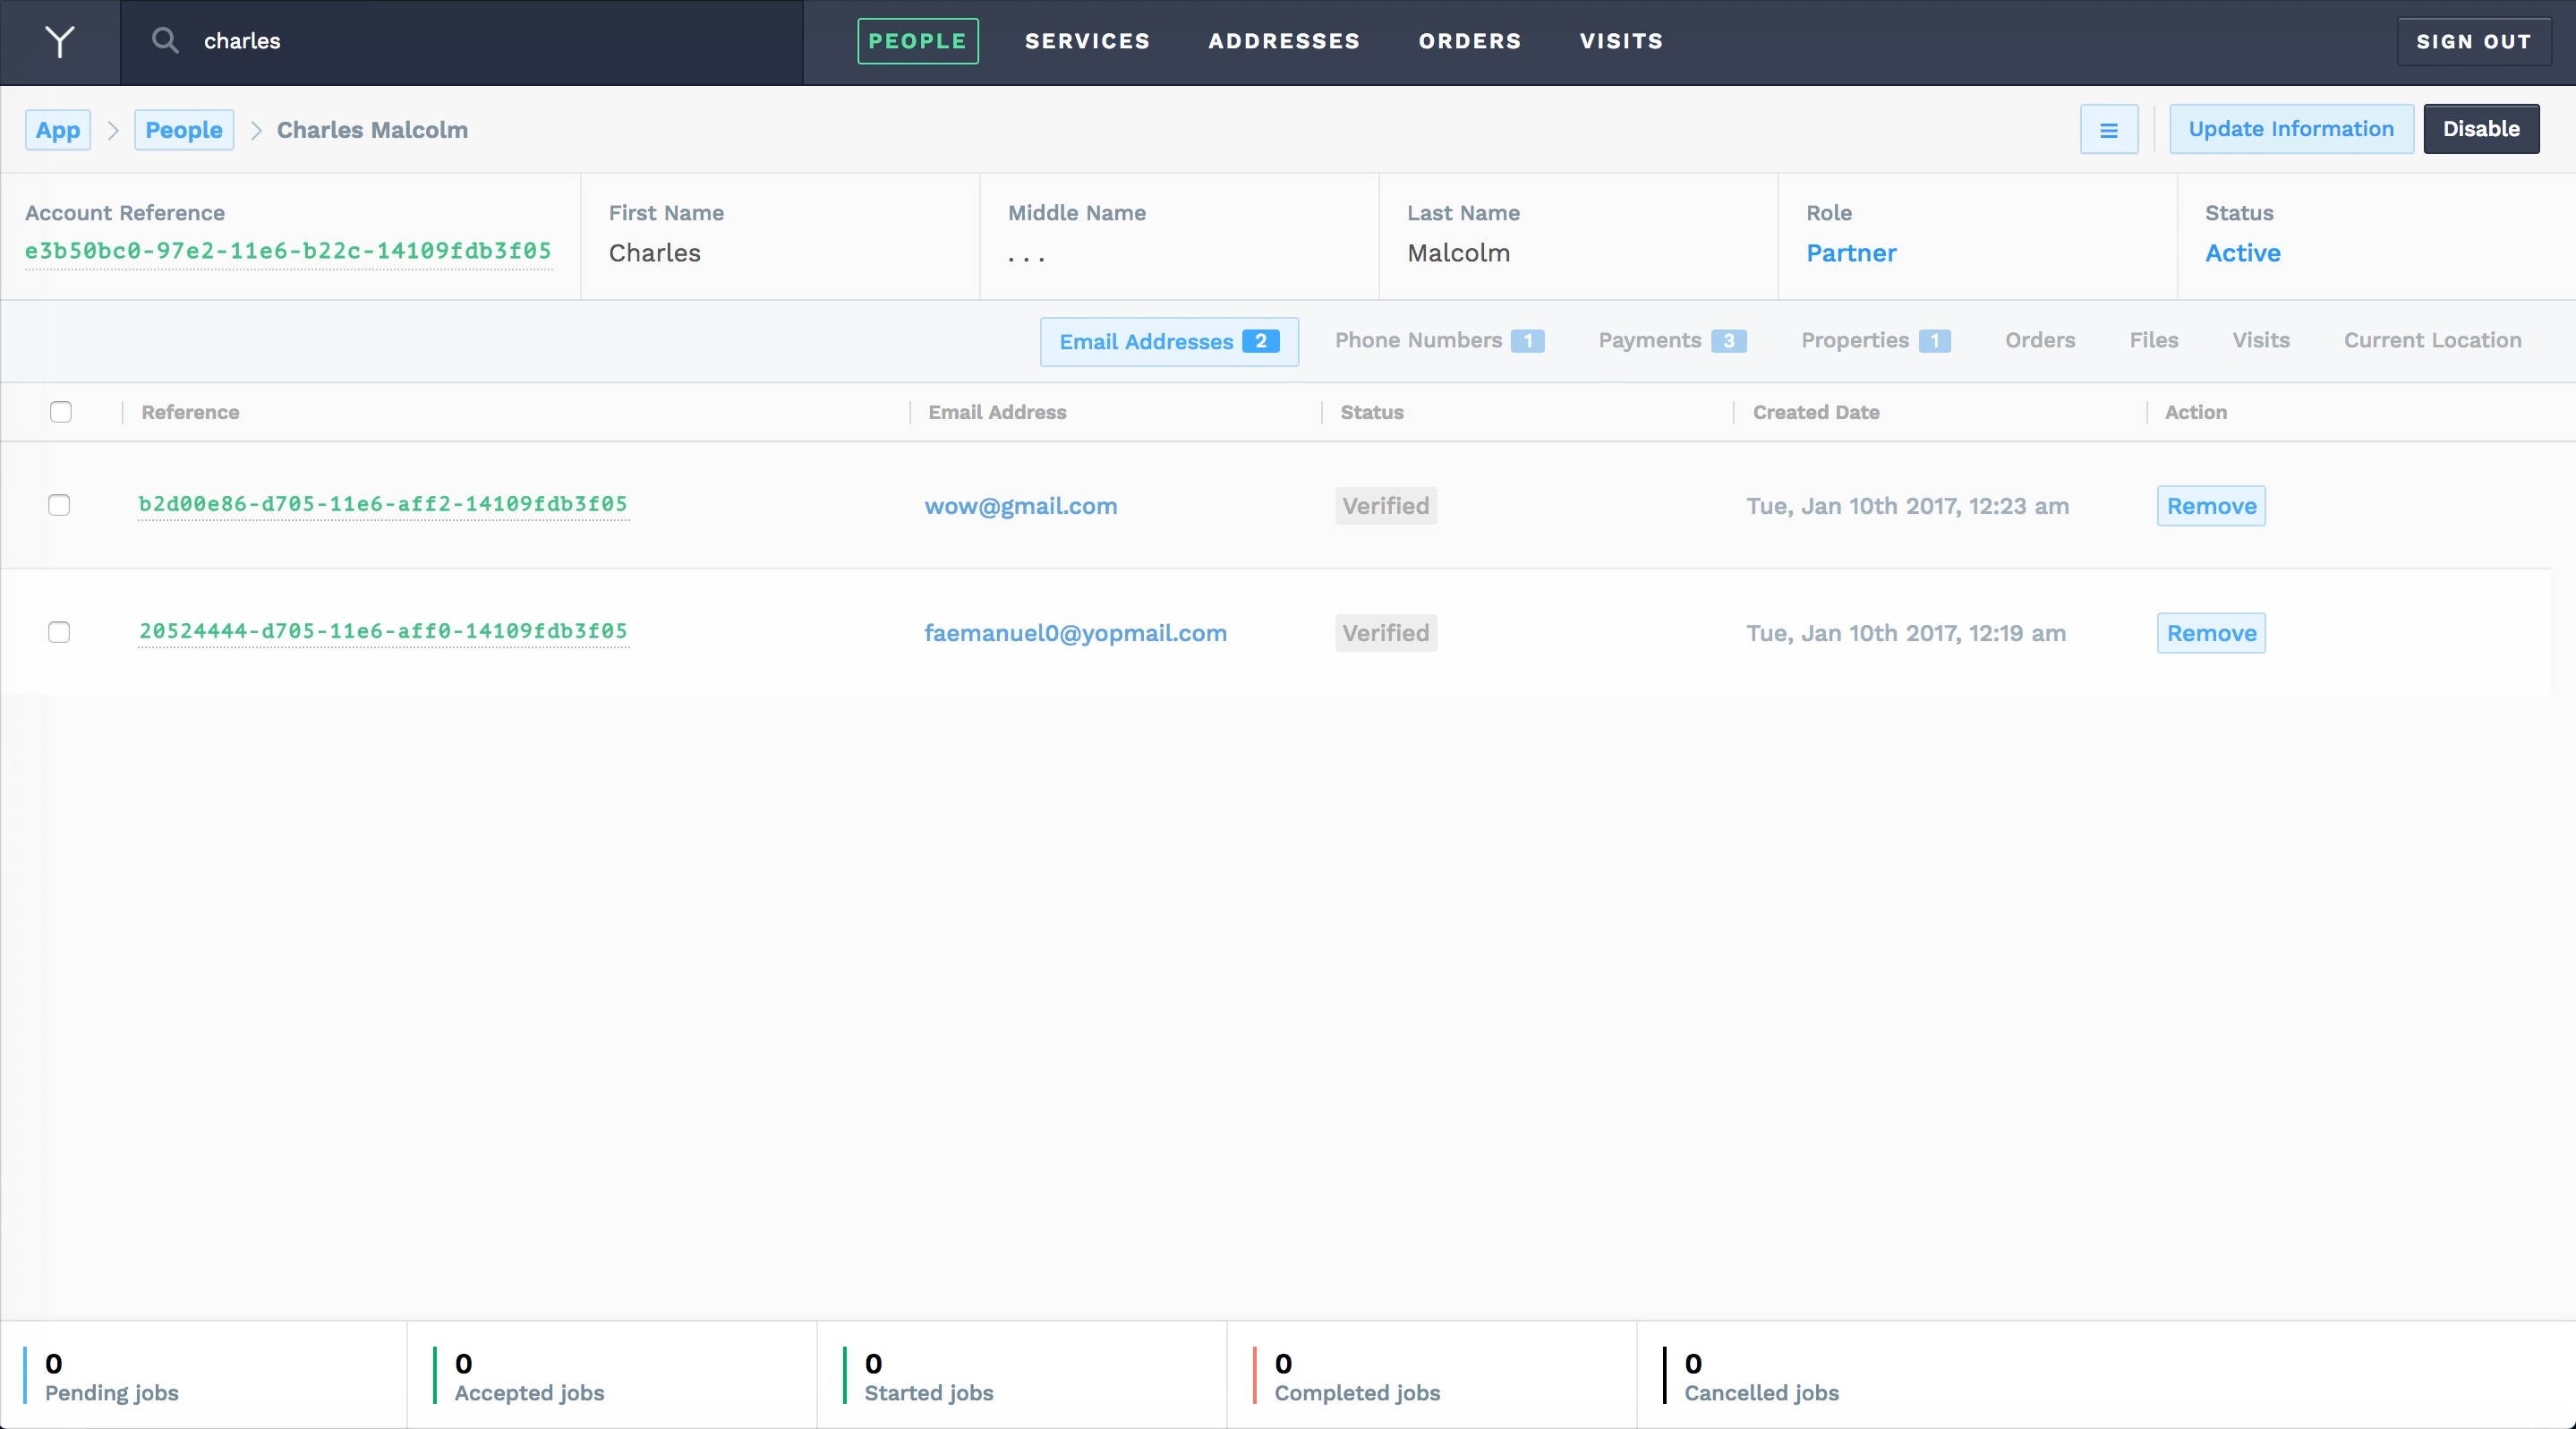This screenshot has height=1429, width=2576.
Task: Toggle the first email address checkbox
Action: [58, 505]
